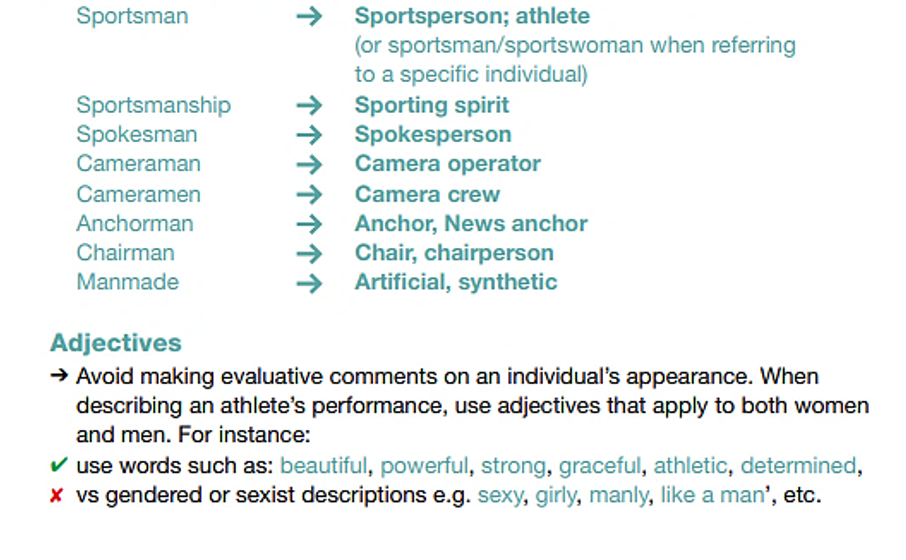Click the bold term 'Spokesperson'
The width and height of the screenshot is (906, 560).
point(433,135)
